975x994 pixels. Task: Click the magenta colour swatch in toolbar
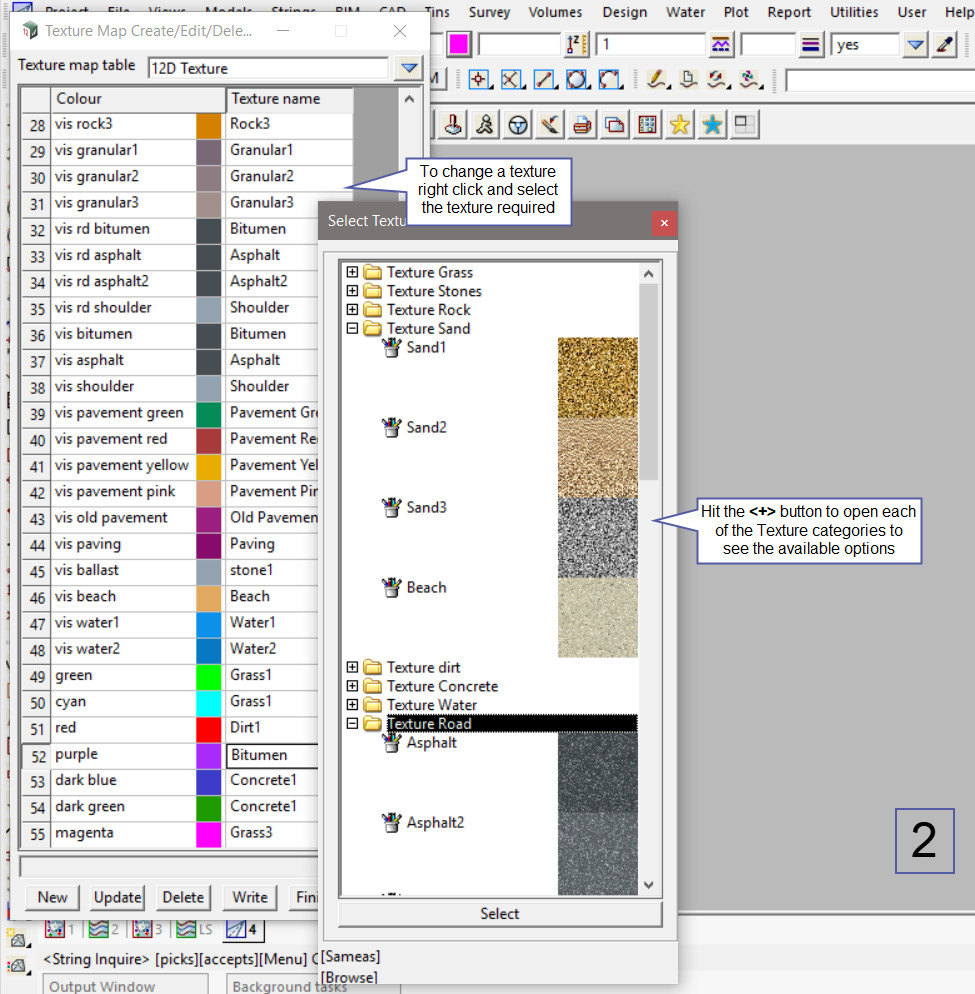click(460, 45)
